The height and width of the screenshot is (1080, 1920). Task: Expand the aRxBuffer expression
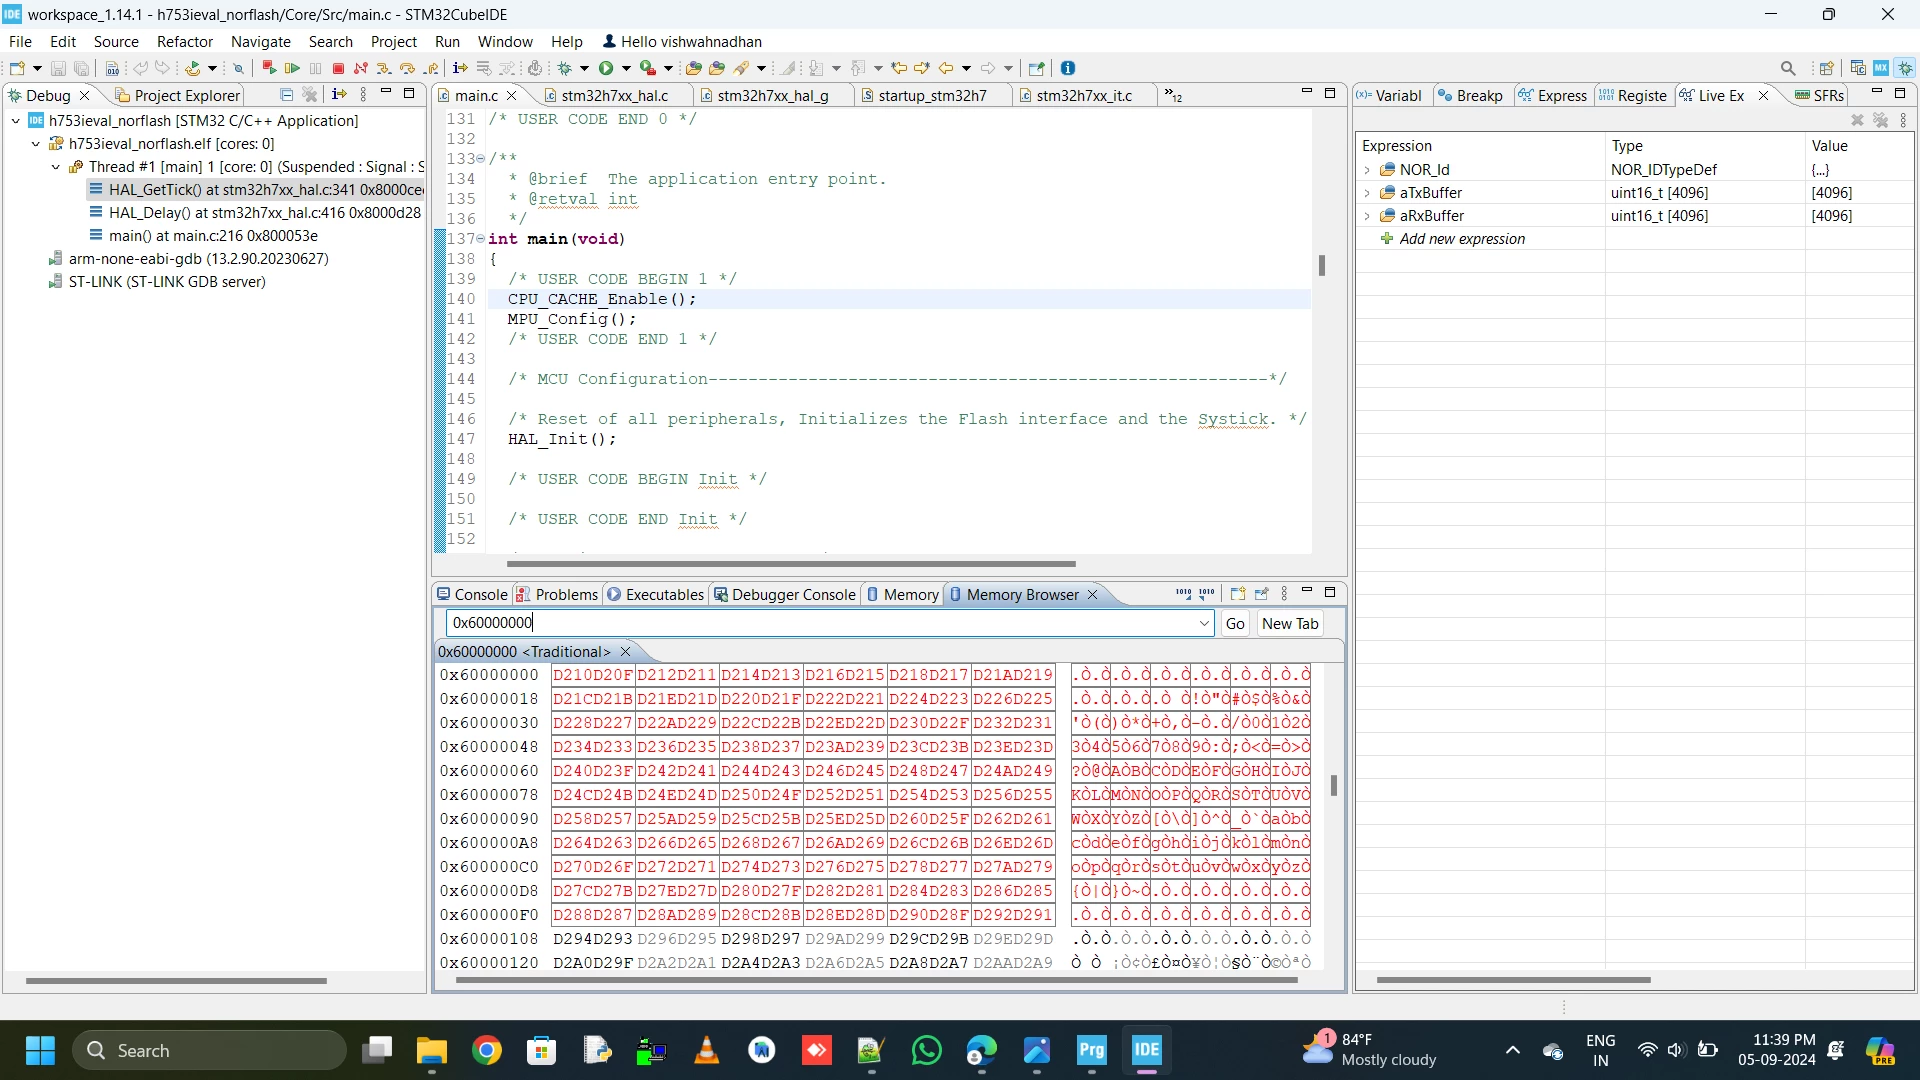1367,216
